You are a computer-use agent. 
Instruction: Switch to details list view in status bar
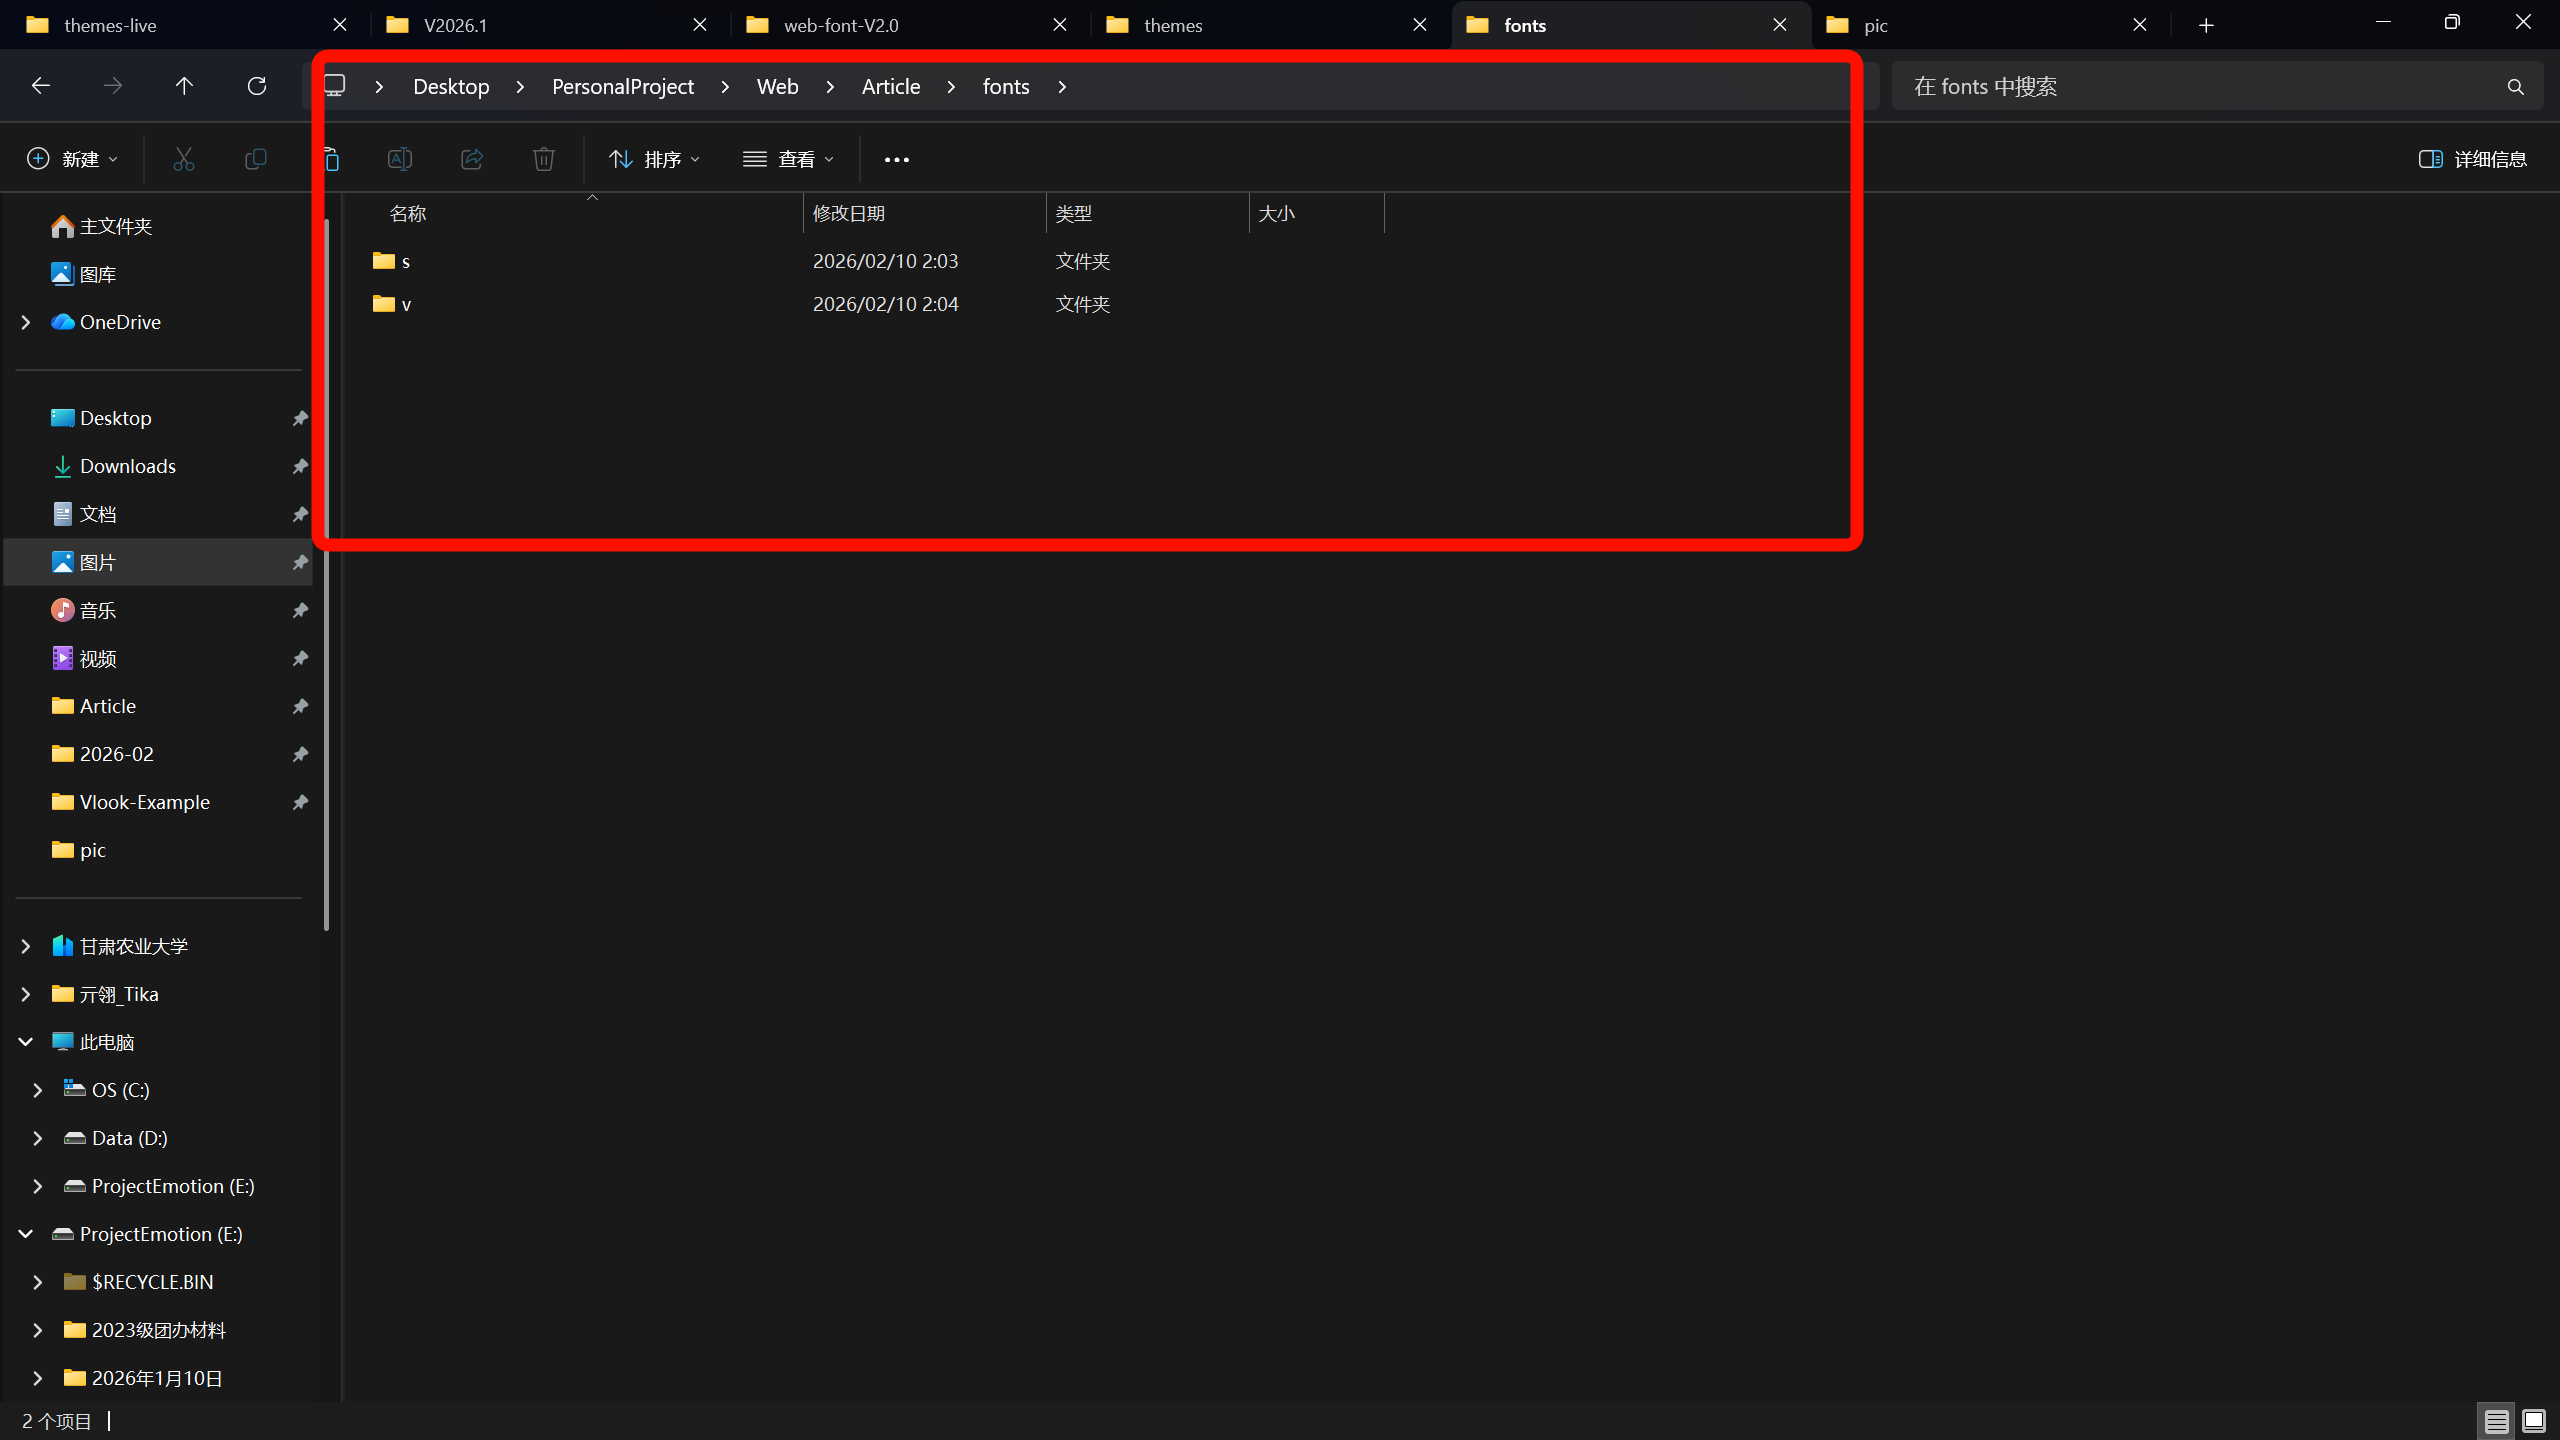point(2496,1420)
